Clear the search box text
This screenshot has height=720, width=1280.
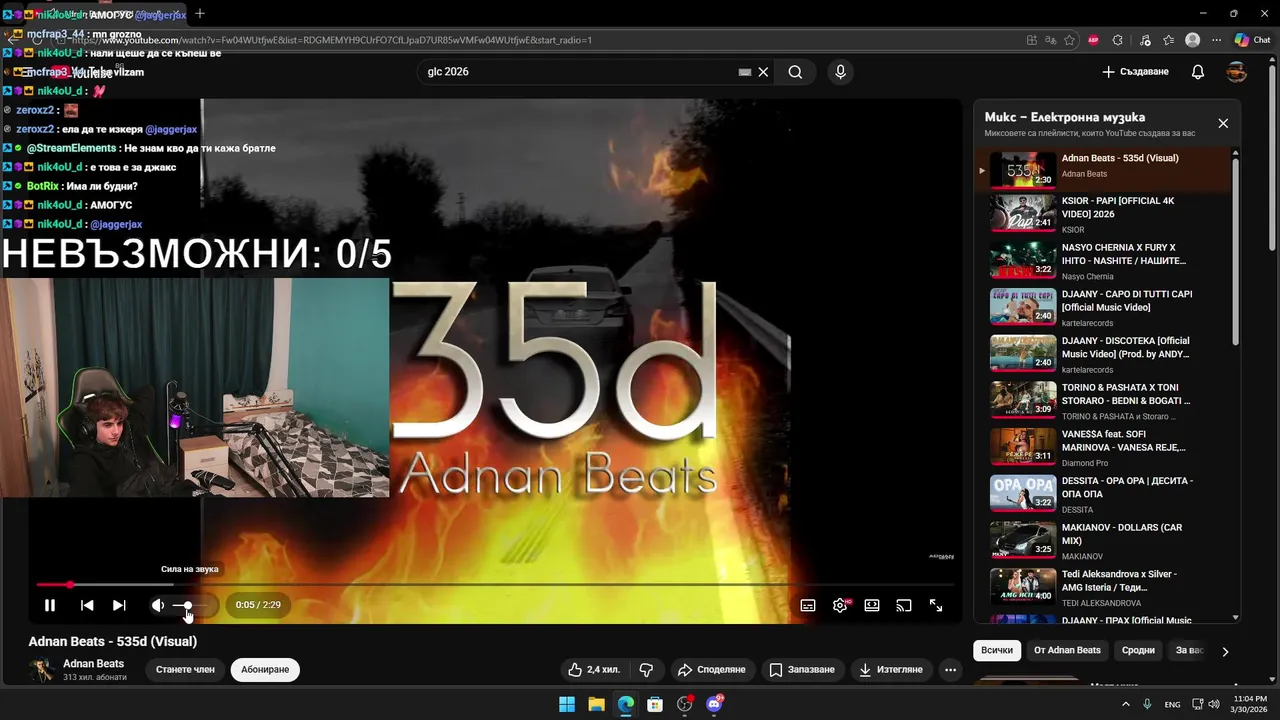click(763, 72)
